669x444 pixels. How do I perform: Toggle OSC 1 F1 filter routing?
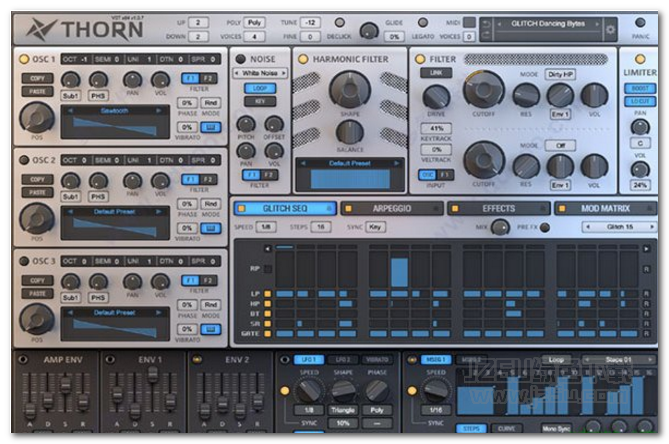(x=190, y=78)
